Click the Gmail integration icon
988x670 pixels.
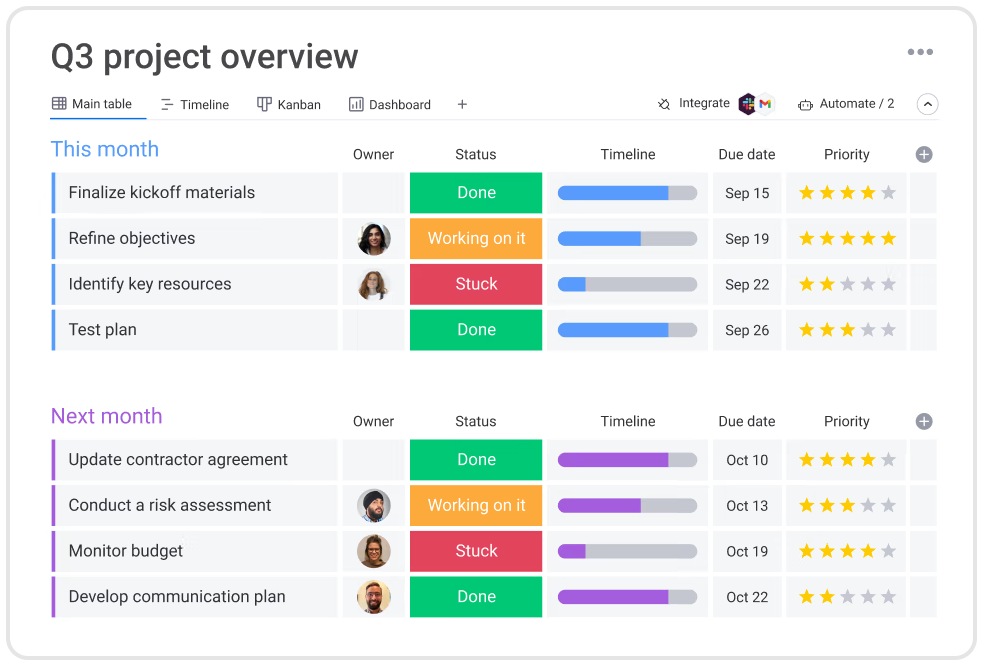coord(765,104)
